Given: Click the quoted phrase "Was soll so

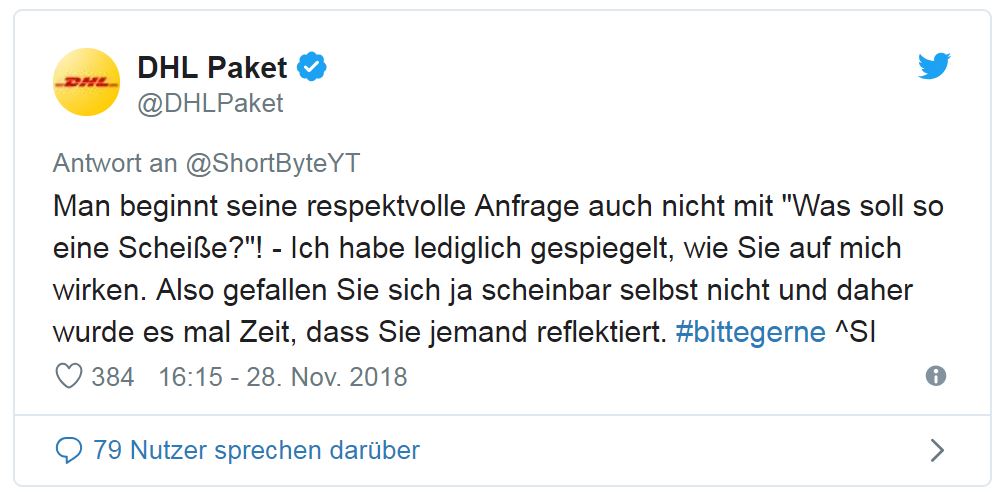Looking at the screenshot, I should pos(862,208).
